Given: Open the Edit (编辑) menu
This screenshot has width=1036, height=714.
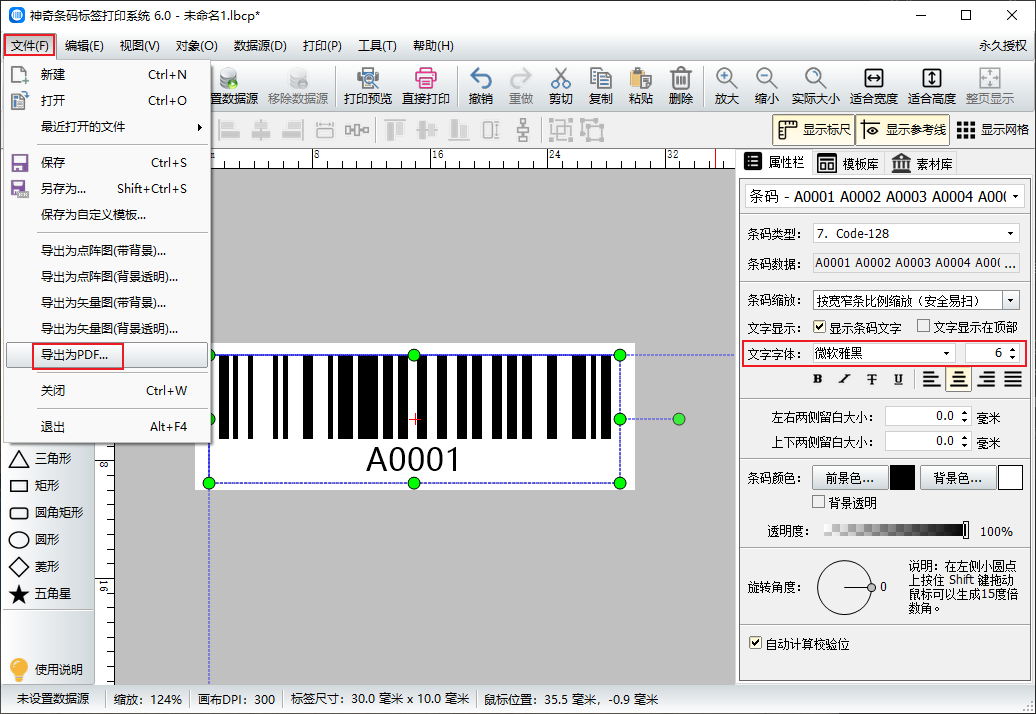Looking at the screenshot, I should [x=84, y=46].
